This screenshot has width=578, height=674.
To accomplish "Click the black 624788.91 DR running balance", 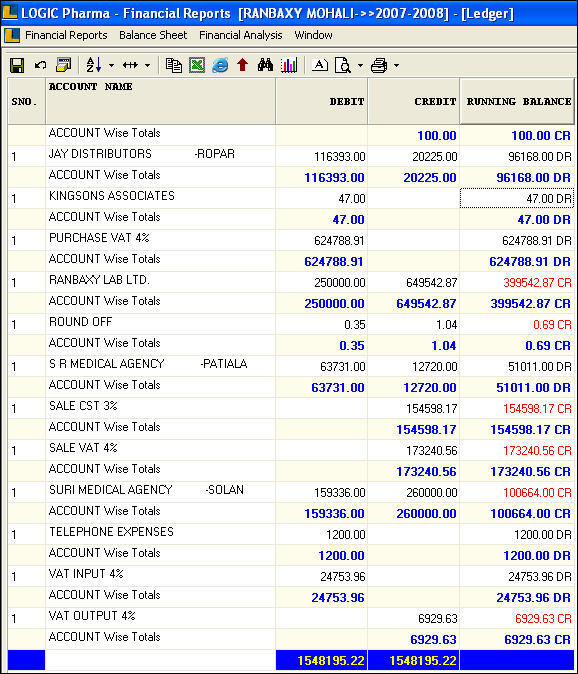I will (537, 241).
